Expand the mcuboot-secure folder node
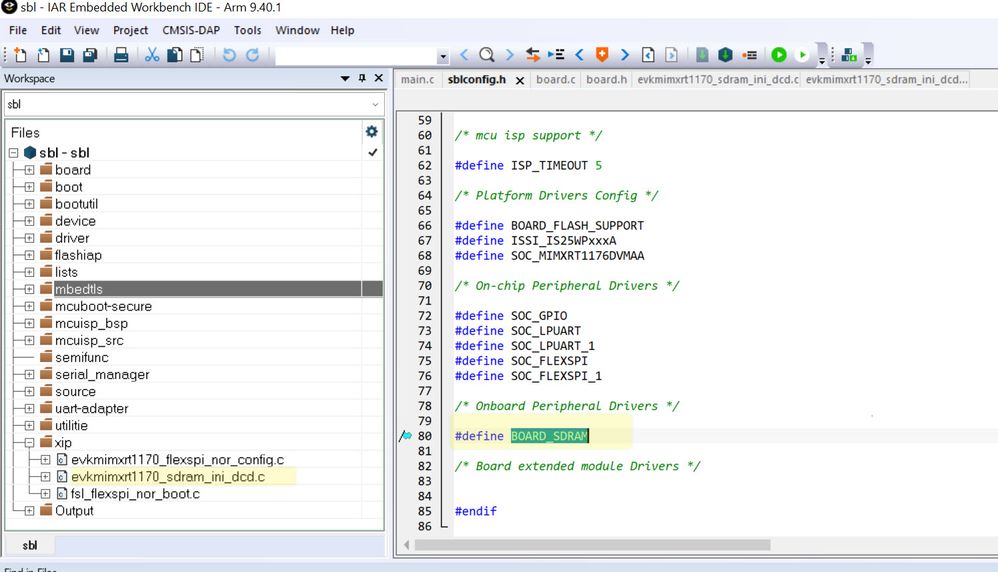This screenshot has width=998, height=572. (29, 306)
